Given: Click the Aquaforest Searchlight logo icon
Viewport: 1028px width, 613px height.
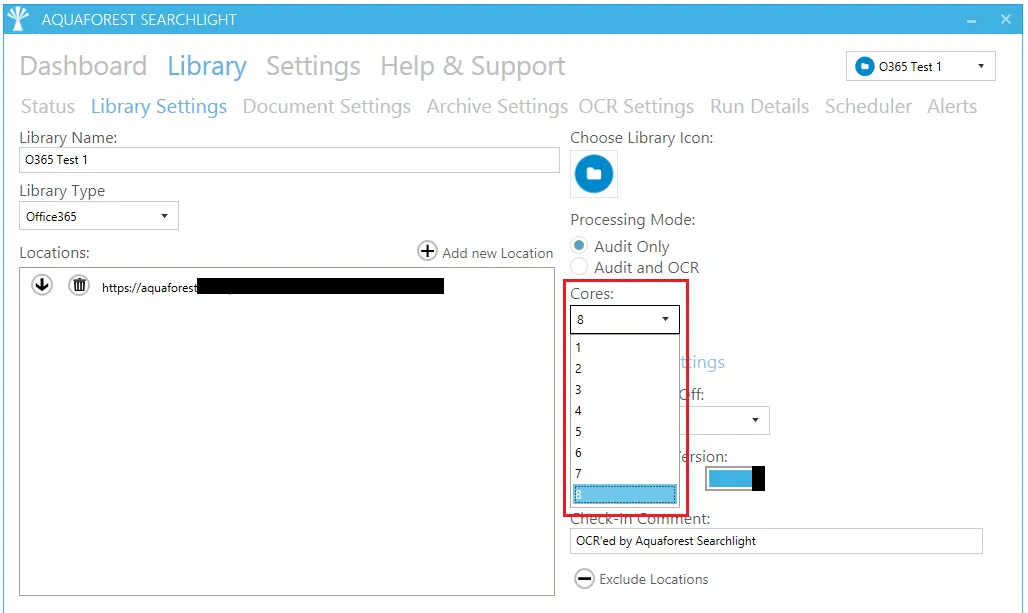Looking at the screenshot, I should pos(18,19).
